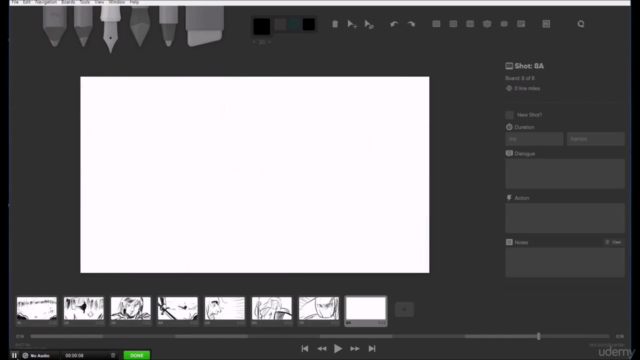This screenshot has height=360, width=640.
Task: Click into the Dialogue text box
Action: 565,174
